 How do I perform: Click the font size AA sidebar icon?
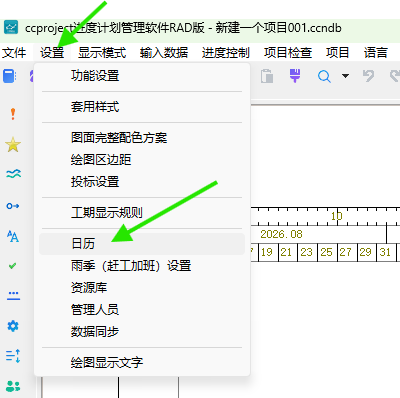coord(13,236)
